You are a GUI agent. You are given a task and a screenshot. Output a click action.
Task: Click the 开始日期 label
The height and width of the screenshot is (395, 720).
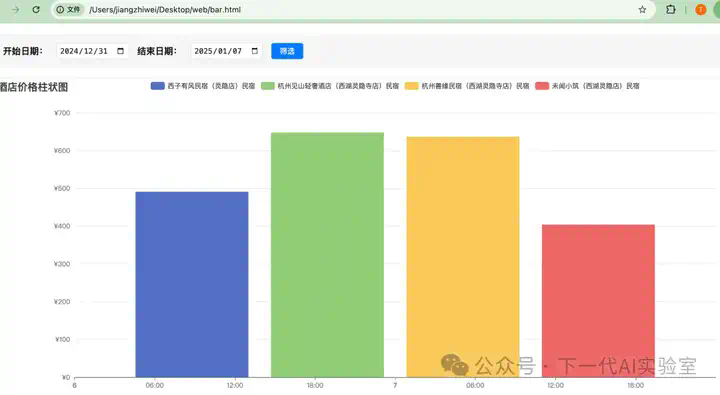[23, 51]
